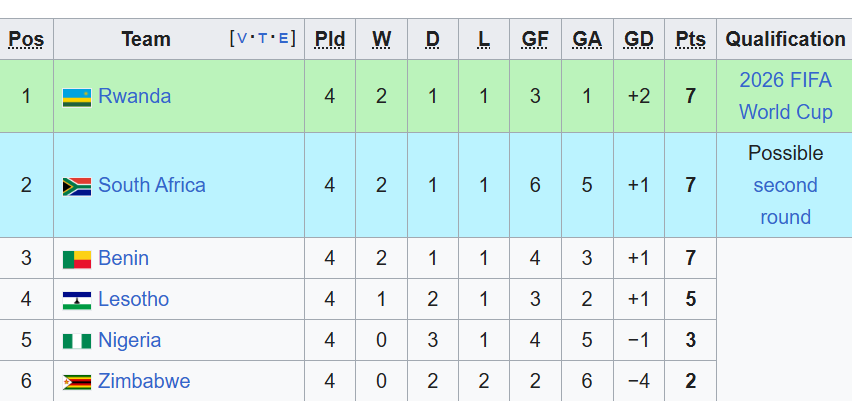Follow the Nigeria team link
The image size is (852, 401).
(129, 340)
